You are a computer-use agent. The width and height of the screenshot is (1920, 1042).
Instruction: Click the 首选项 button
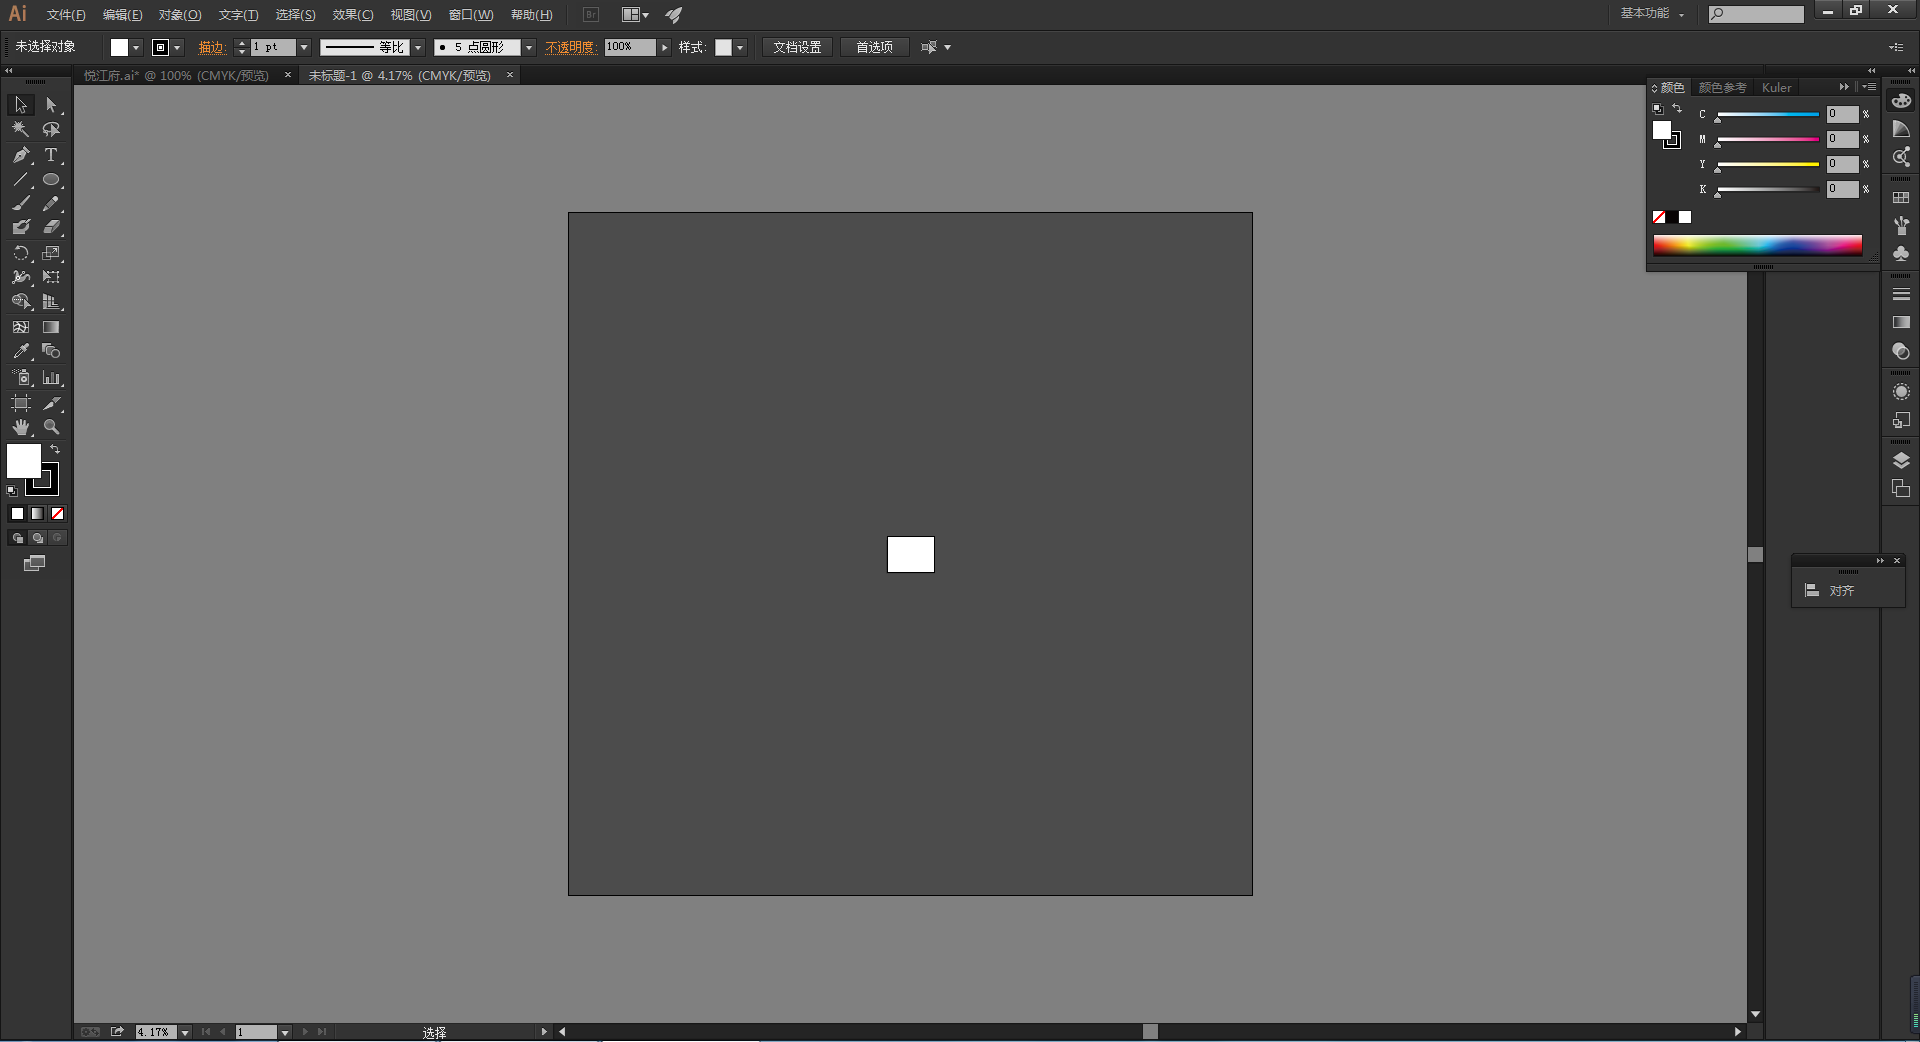coord(874,48)
